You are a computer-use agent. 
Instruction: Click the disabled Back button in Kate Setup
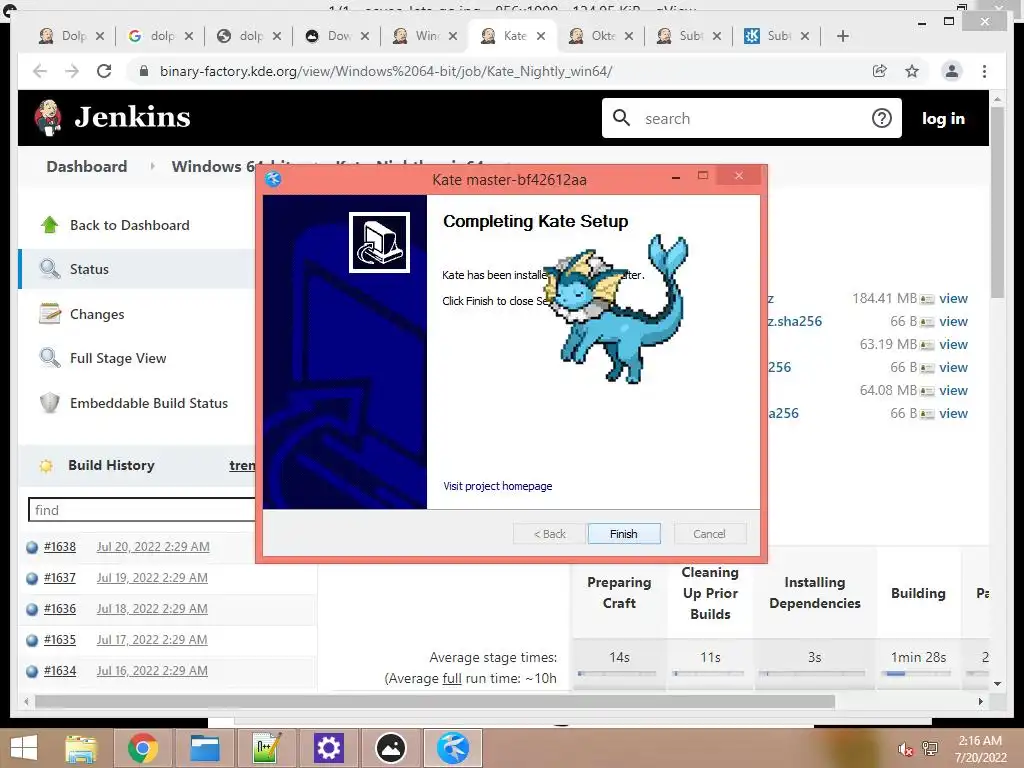(x=549, y=534)
